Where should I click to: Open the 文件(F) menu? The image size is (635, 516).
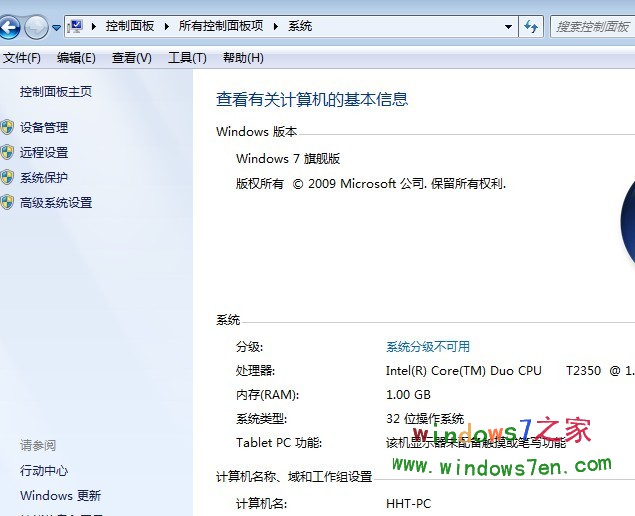(22, 58)
